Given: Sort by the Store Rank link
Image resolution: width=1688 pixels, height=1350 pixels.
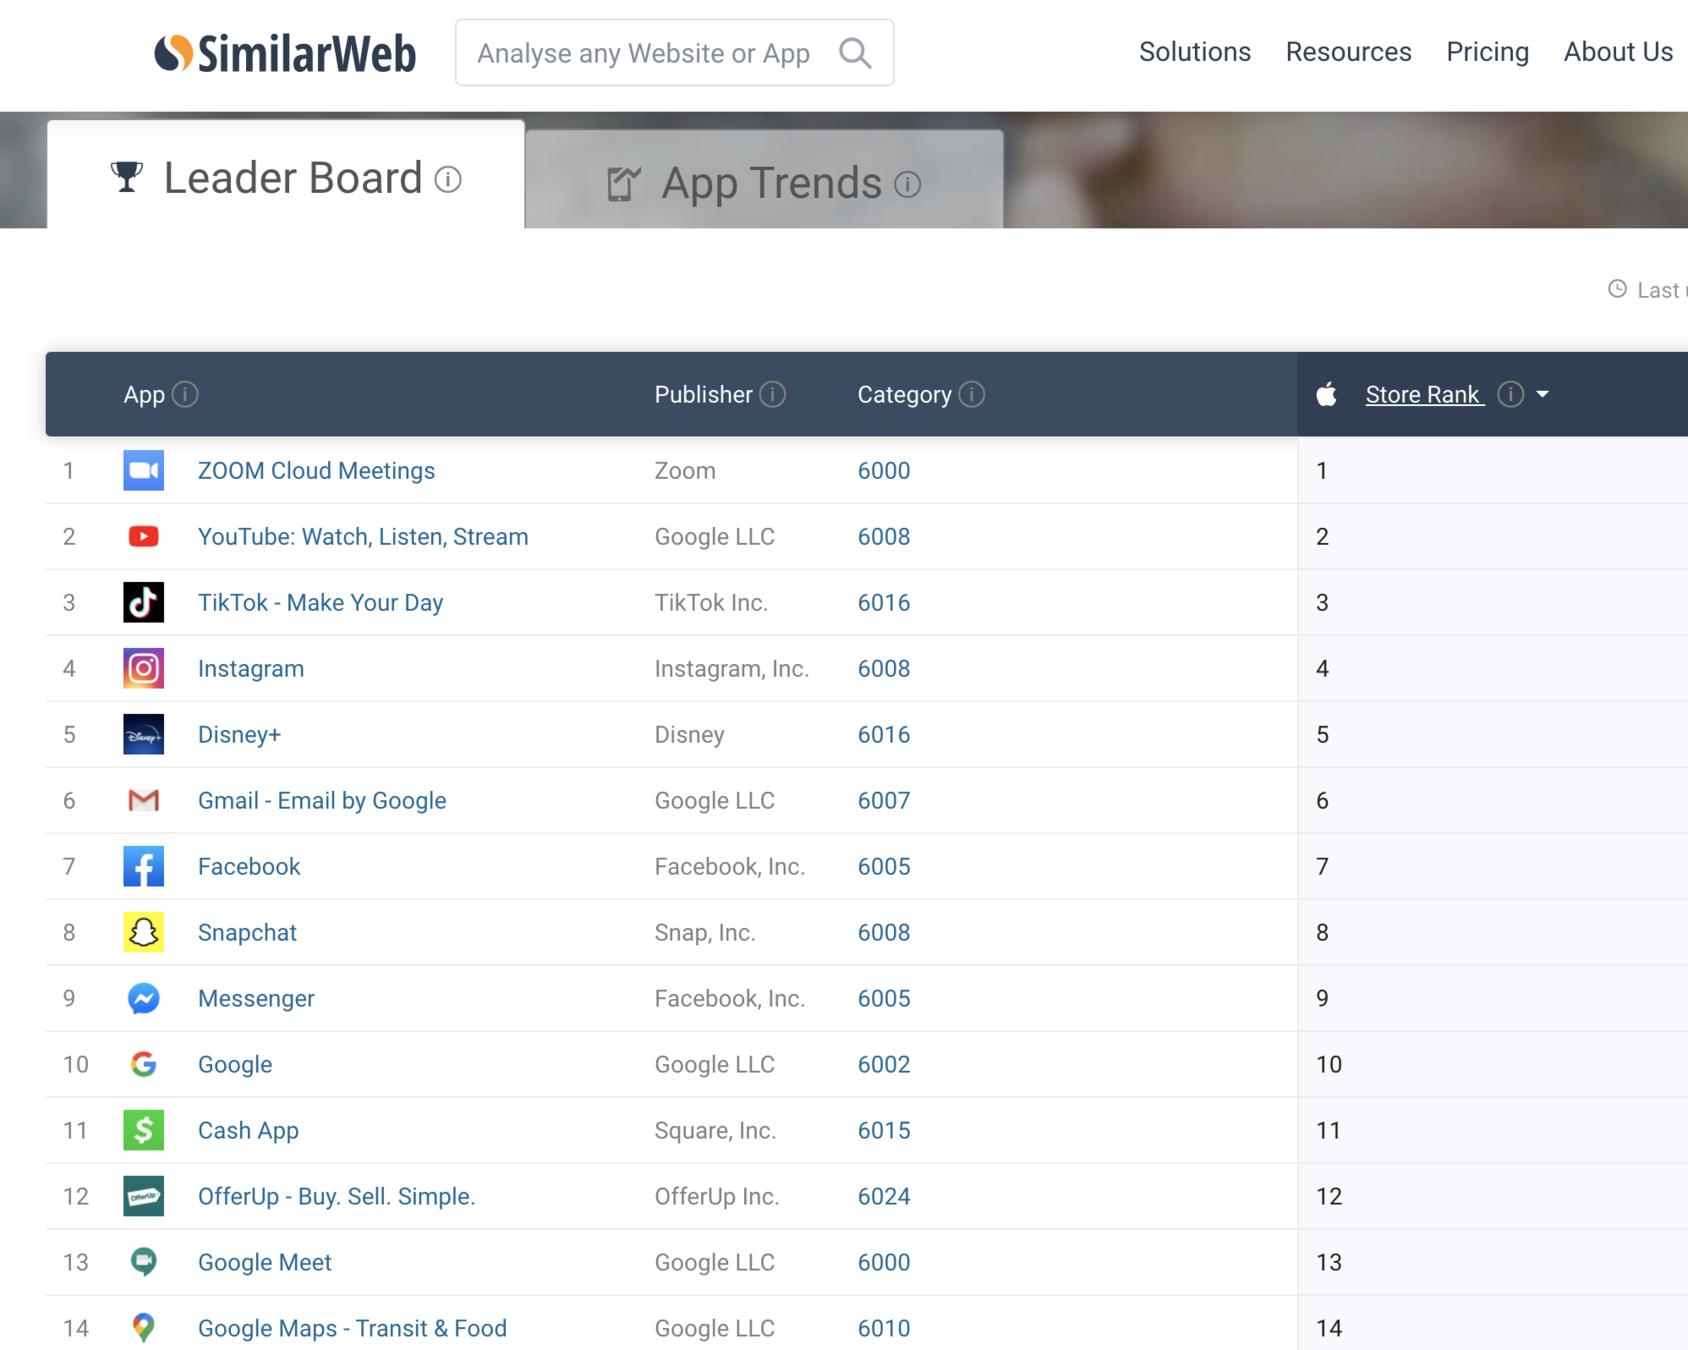Looking at the screenshot, I should pyautogui.click(x=1424, y=394).
